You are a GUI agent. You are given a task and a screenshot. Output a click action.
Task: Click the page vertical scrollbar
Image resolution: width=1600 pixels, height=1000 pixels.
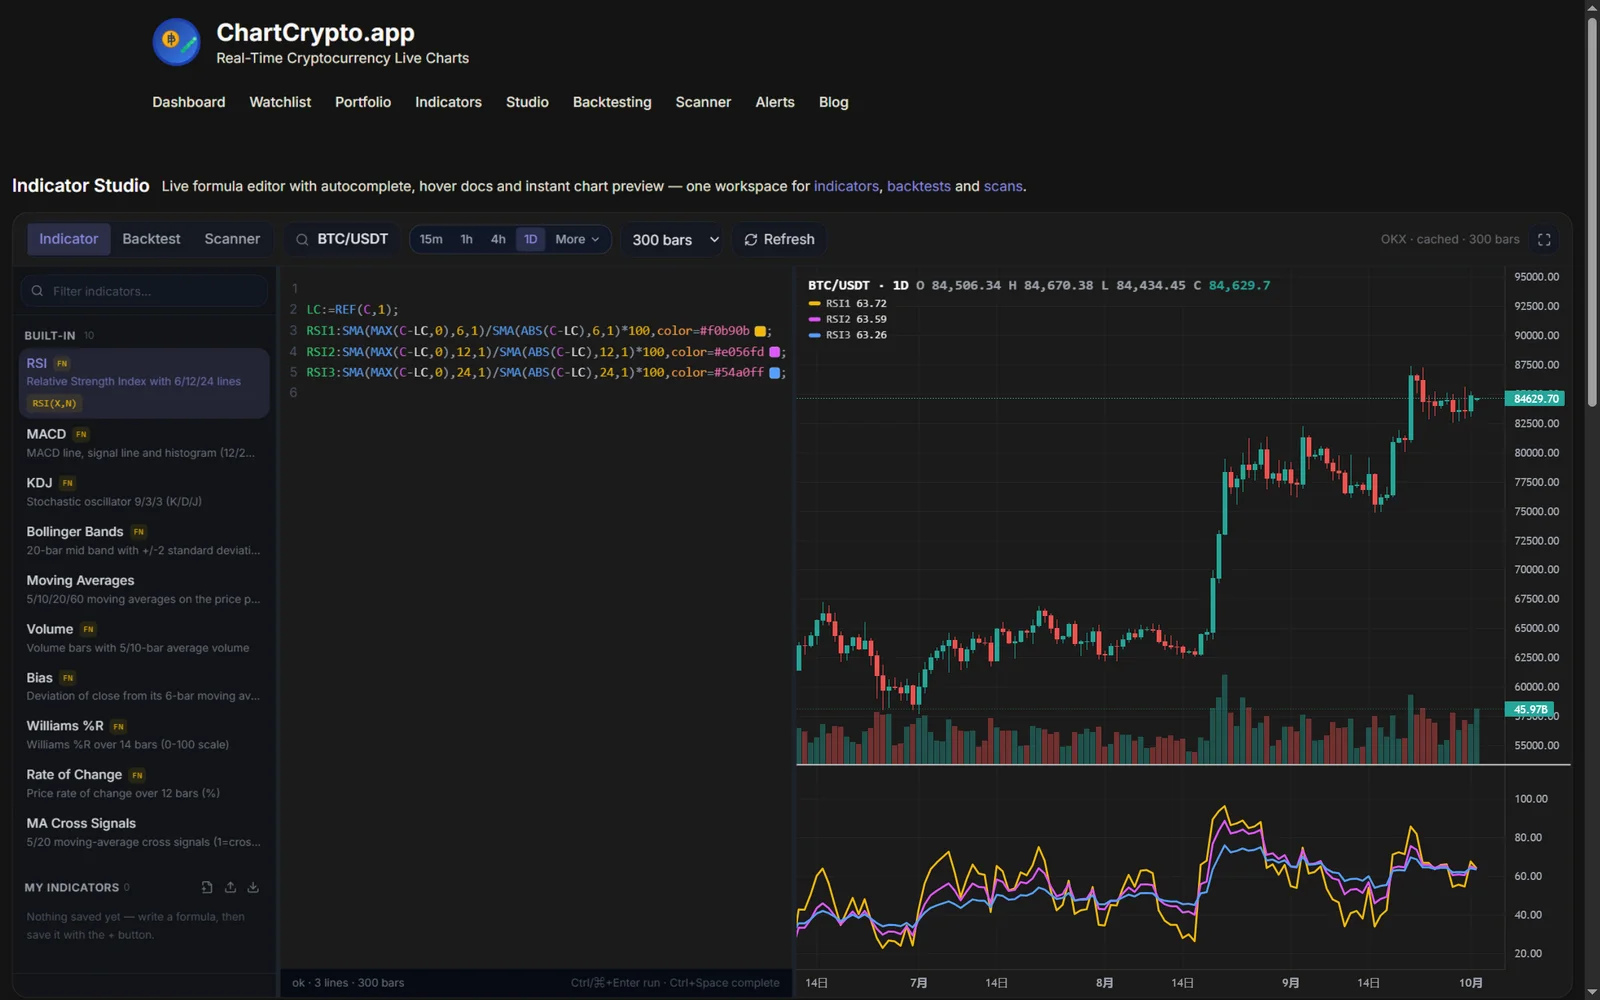click(1592, 210)
